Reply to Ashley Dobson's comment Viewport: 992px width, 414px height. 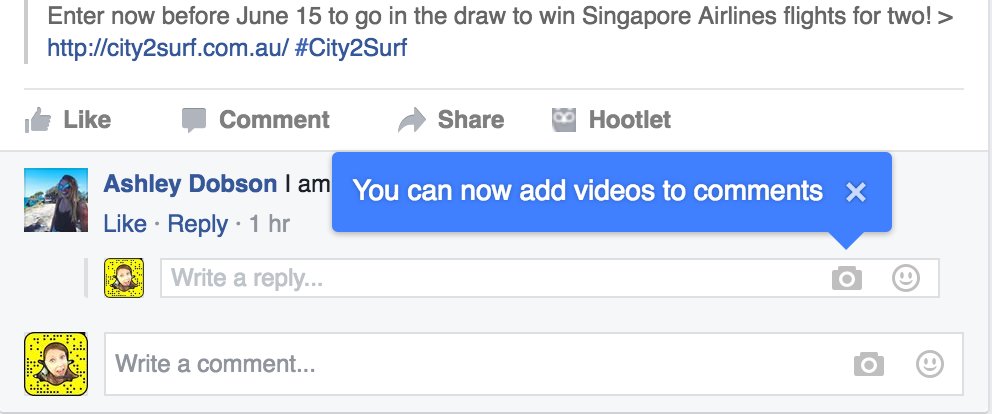click(197, 224)
